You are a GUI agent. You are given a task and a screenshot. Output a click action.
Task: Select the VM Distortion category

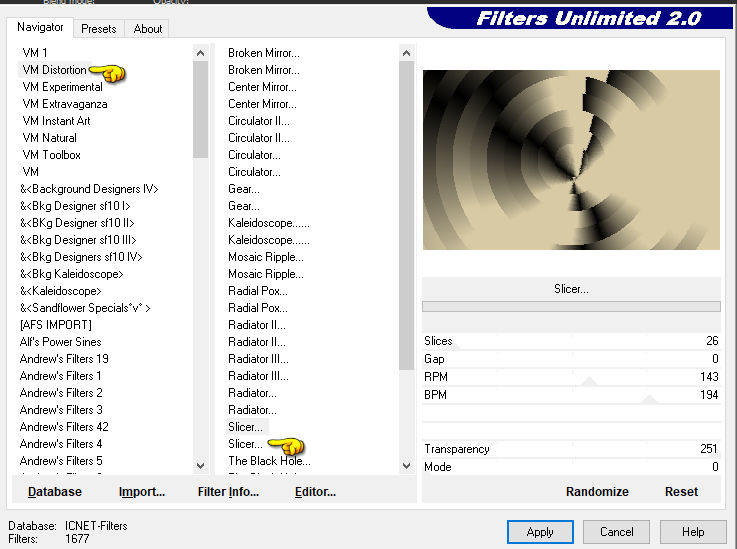pos(55,70)
